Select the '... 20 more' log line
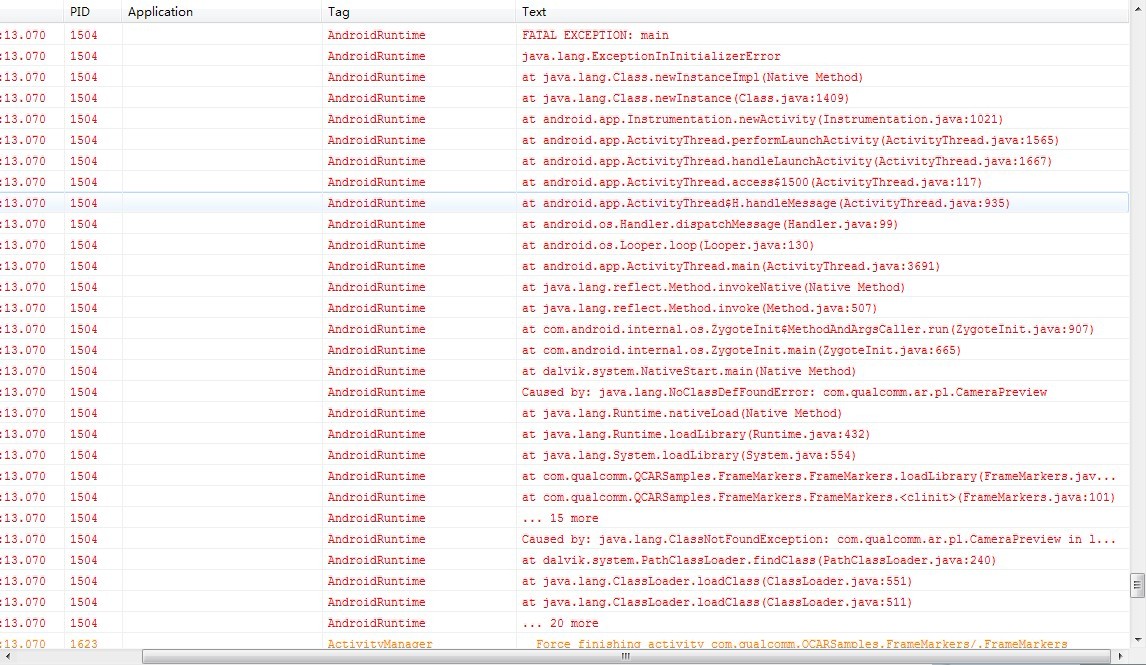The width and height of the screenshot is (1146, 665). [x=564, y=623]
